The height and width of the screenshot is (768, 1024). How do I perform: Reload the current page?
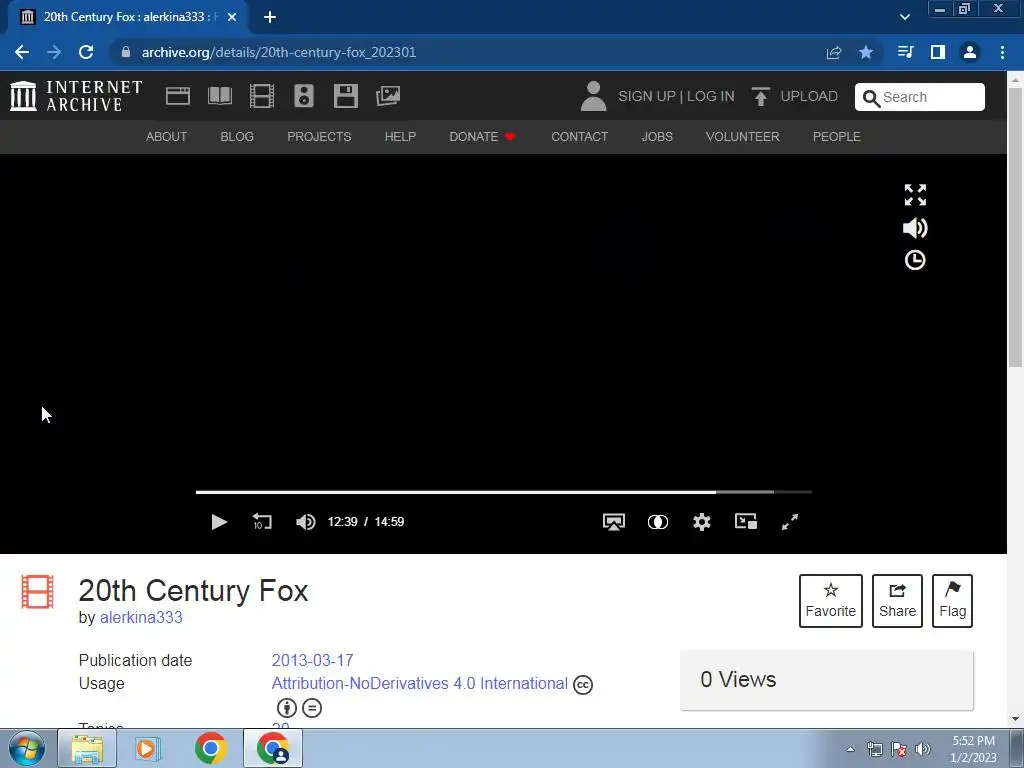86,52
